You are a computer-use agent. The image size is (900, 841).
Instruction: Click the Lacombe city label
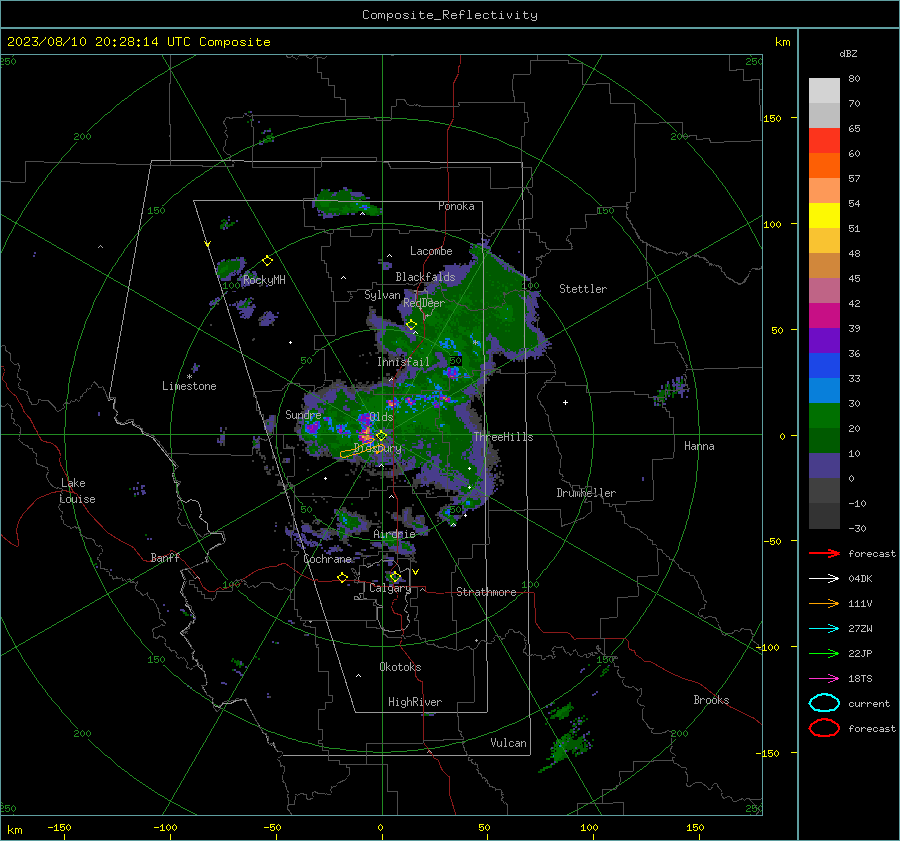pos(431,251)
